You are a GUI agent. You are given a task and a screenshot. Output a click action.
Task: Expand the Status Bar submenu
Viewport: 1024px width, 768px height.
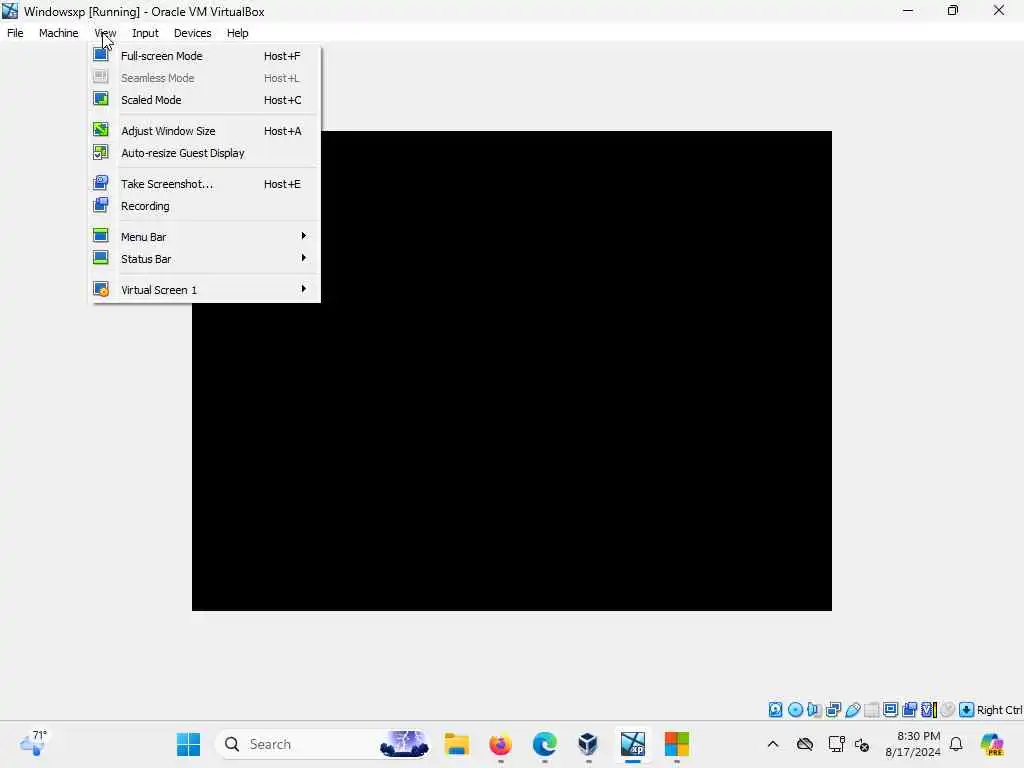204,259
